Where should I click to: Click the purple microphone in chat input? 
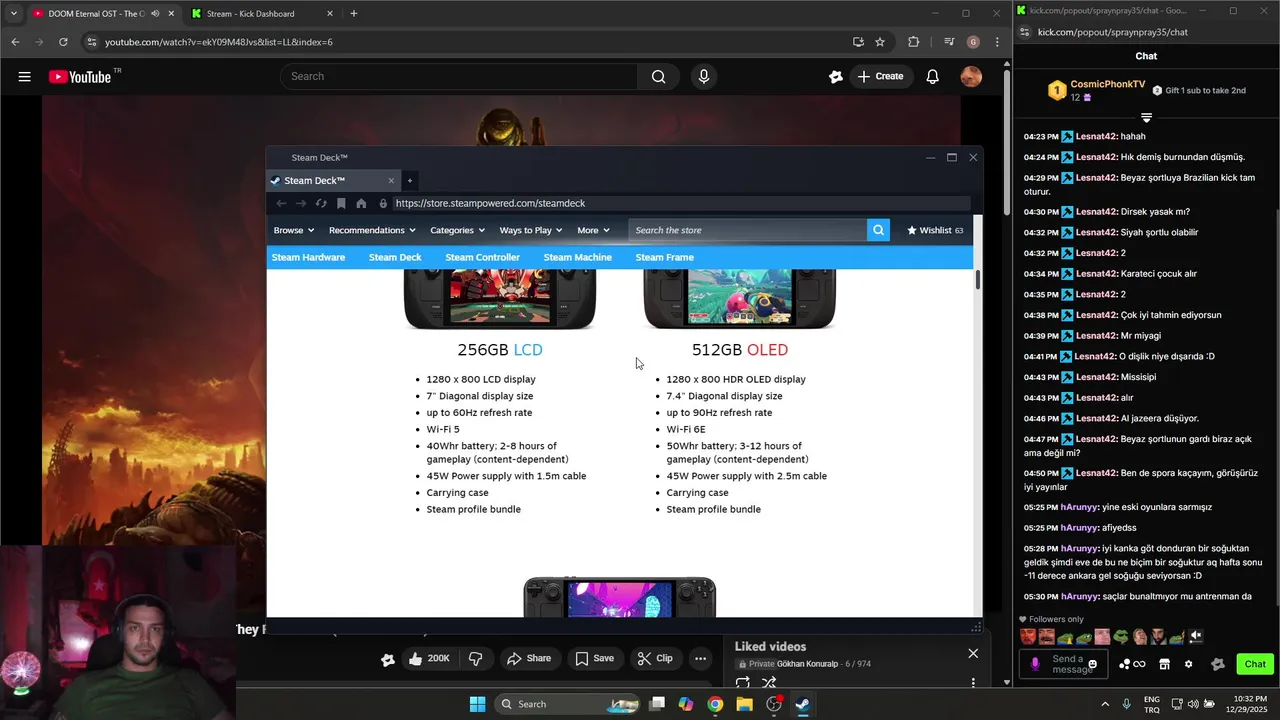1035,664
